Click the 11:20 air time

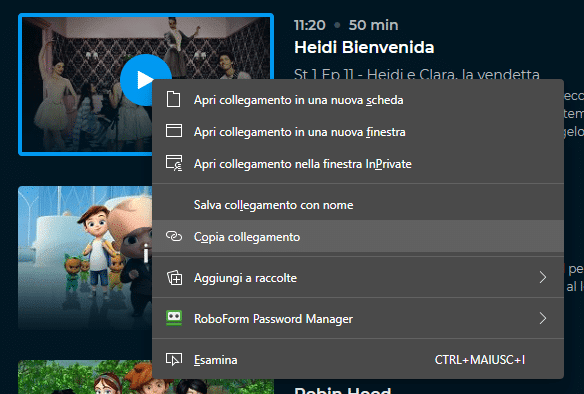[x=310, y=25]
